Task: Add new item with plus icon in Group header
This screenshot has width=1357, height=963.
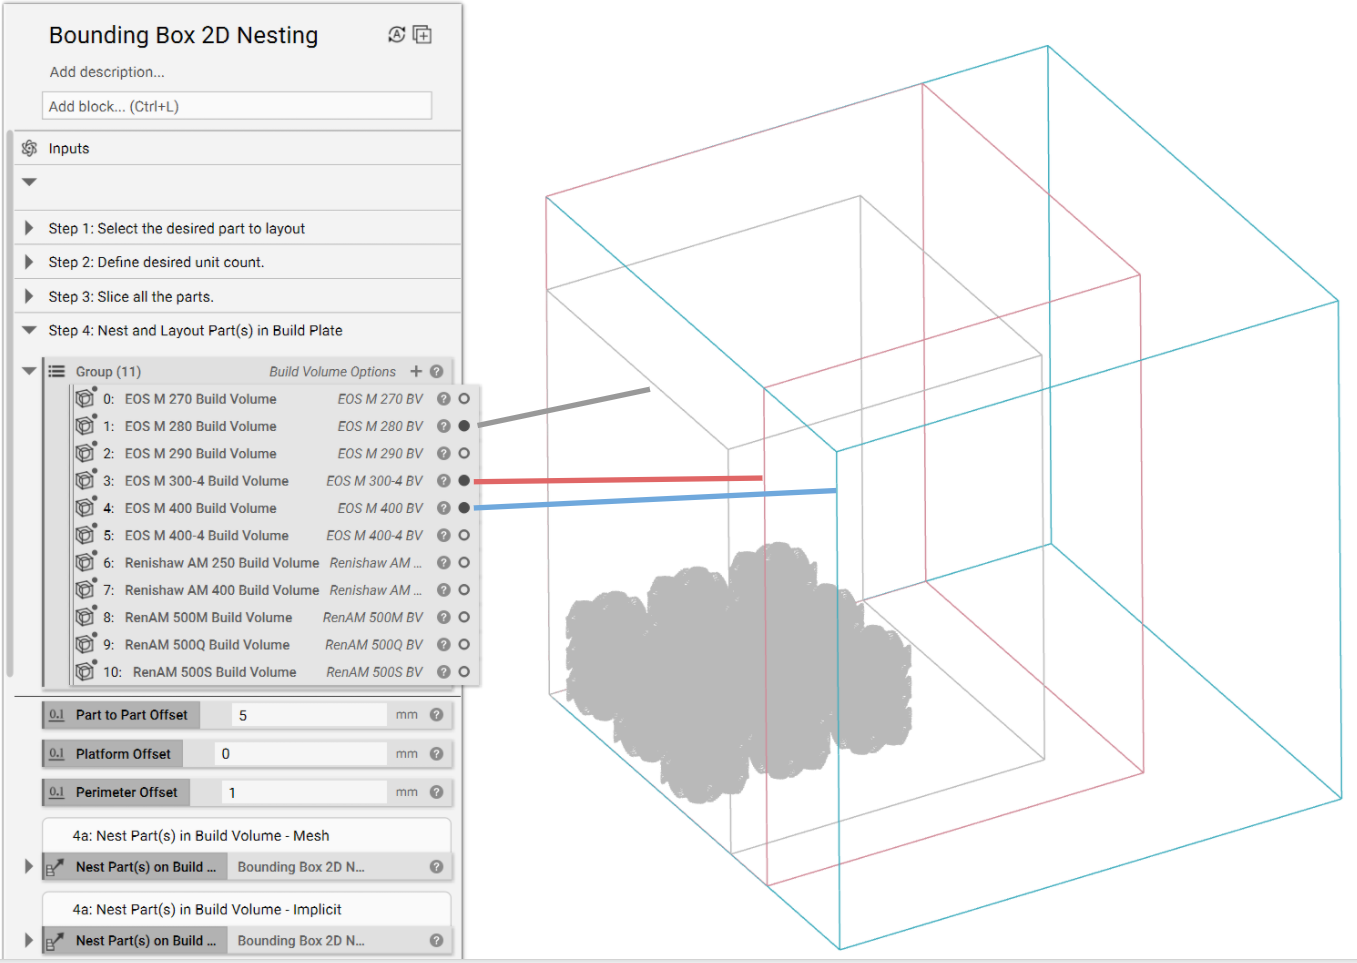Action: 416,371
